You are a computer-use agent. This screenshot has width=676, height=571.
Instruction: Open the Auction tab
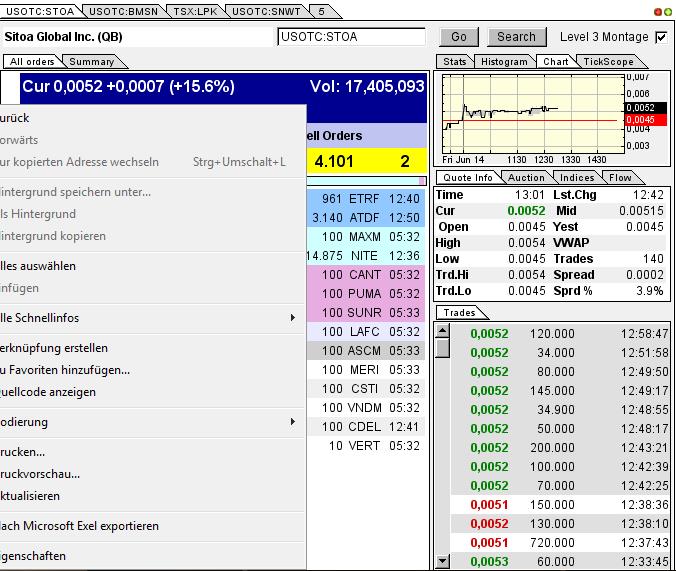527,178
